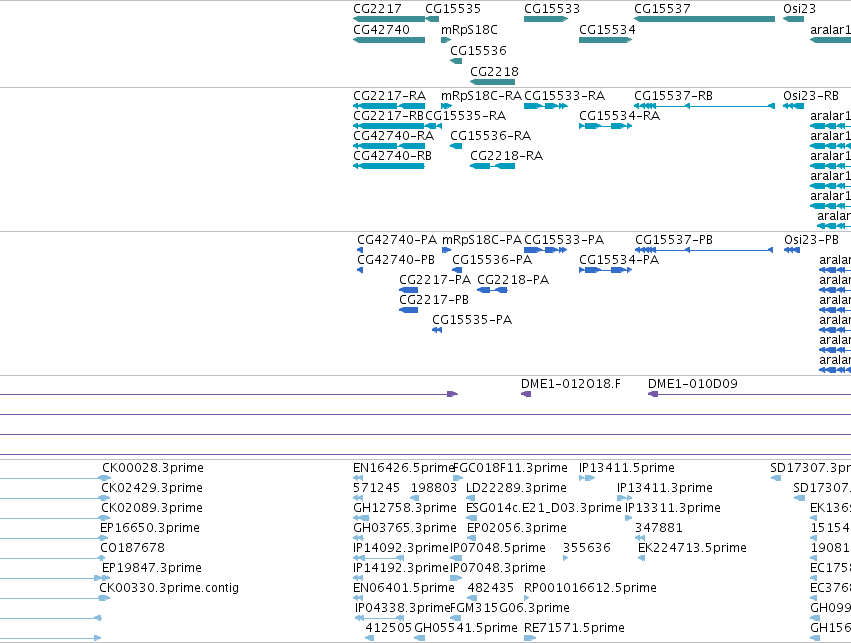The height and width of the screenshot is (643, 851).
Task: Select the DME1-010D09 feature label
Action: [x=693, y=385]
